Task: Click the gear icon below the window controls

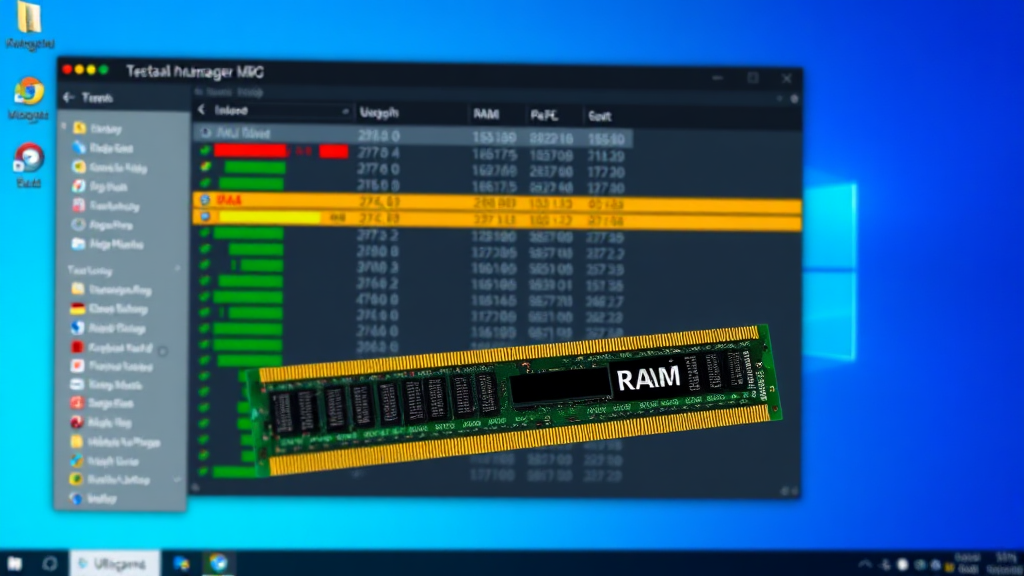Action: pos(794,99)
